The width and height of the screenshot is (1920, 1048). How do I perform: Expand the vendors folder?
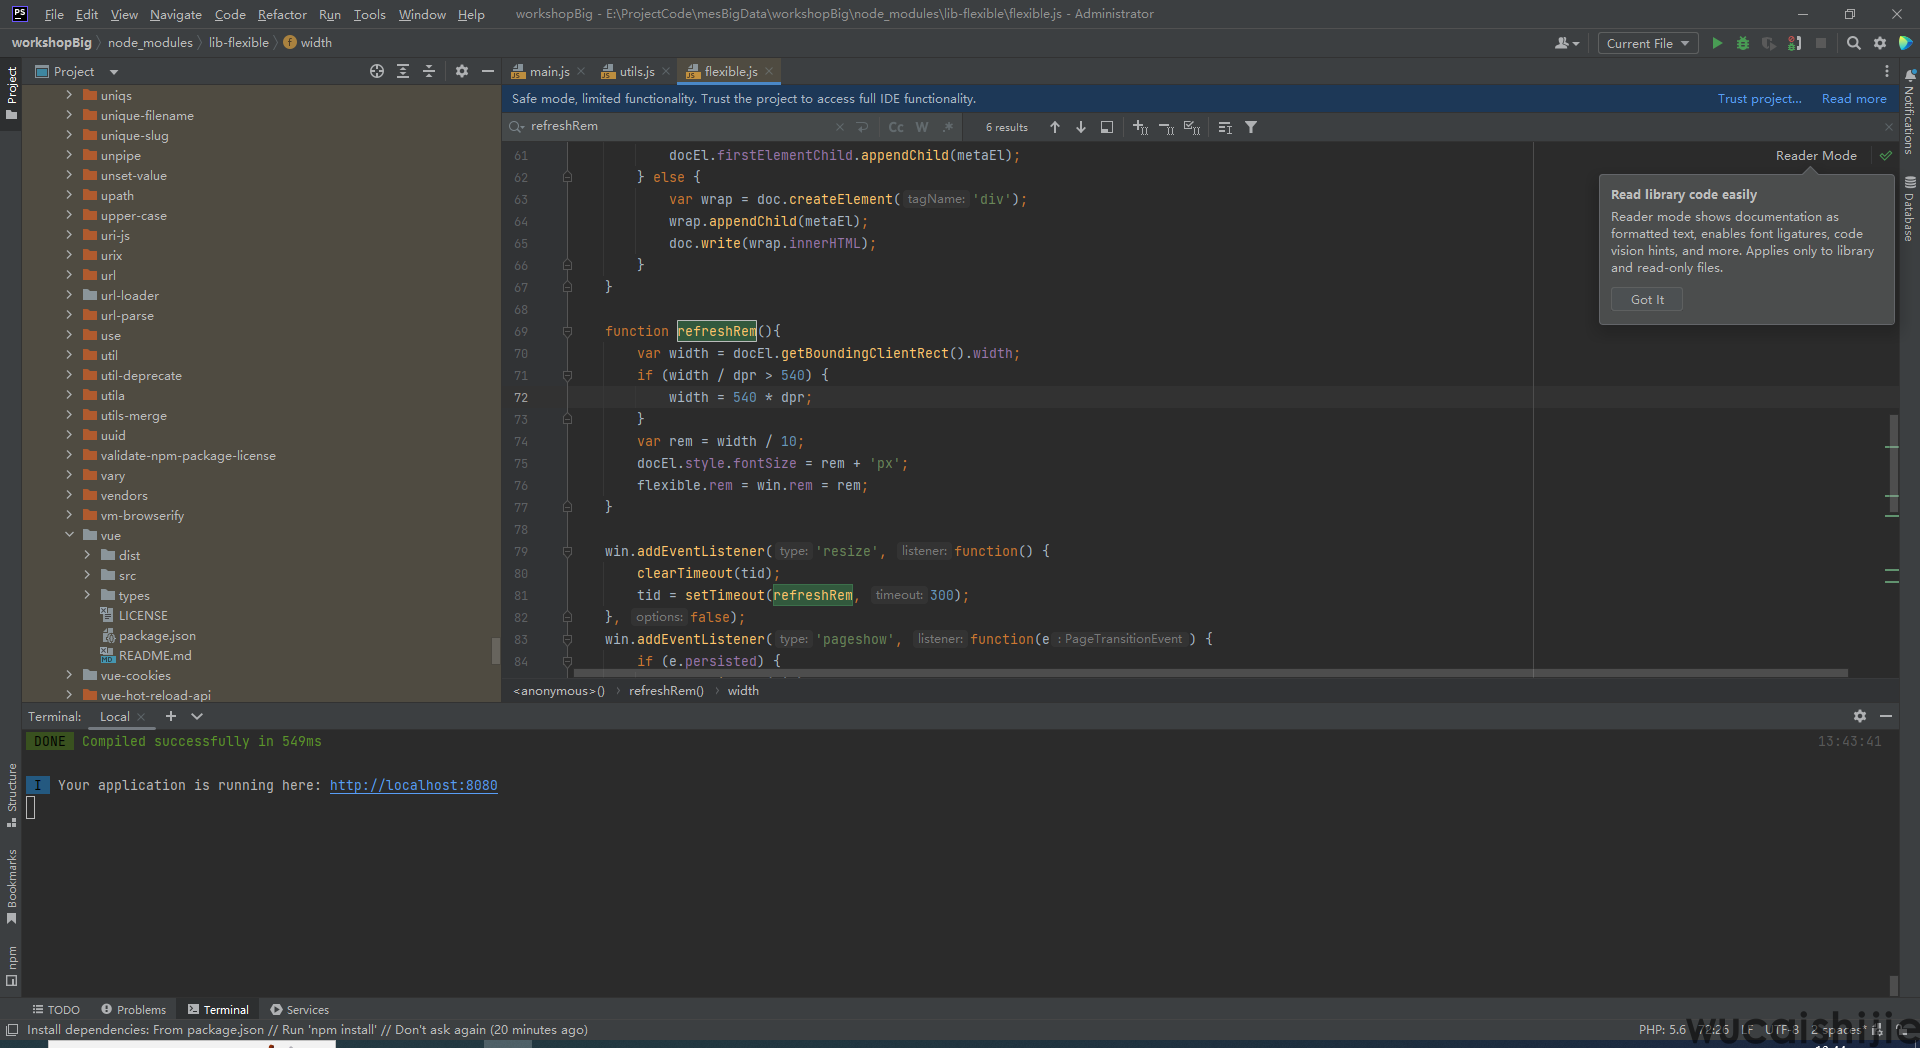[69, 495]
